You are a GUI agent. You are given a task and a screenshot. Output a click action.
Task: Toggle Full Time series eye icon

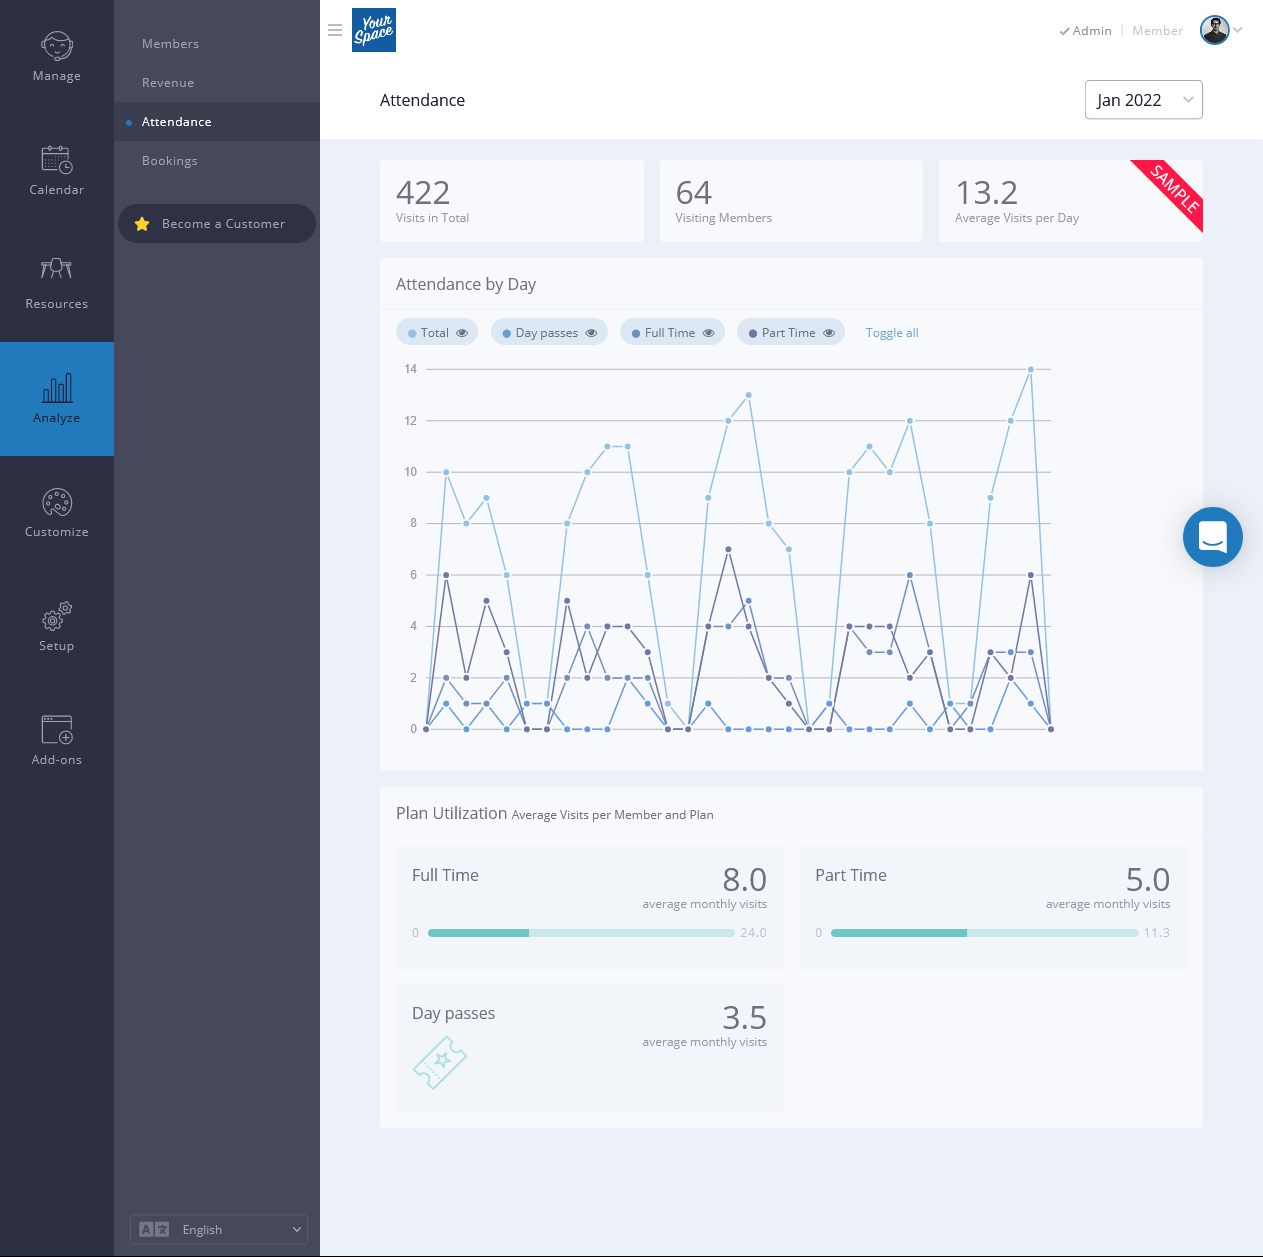pyautogui.click(x=708, y=333)
